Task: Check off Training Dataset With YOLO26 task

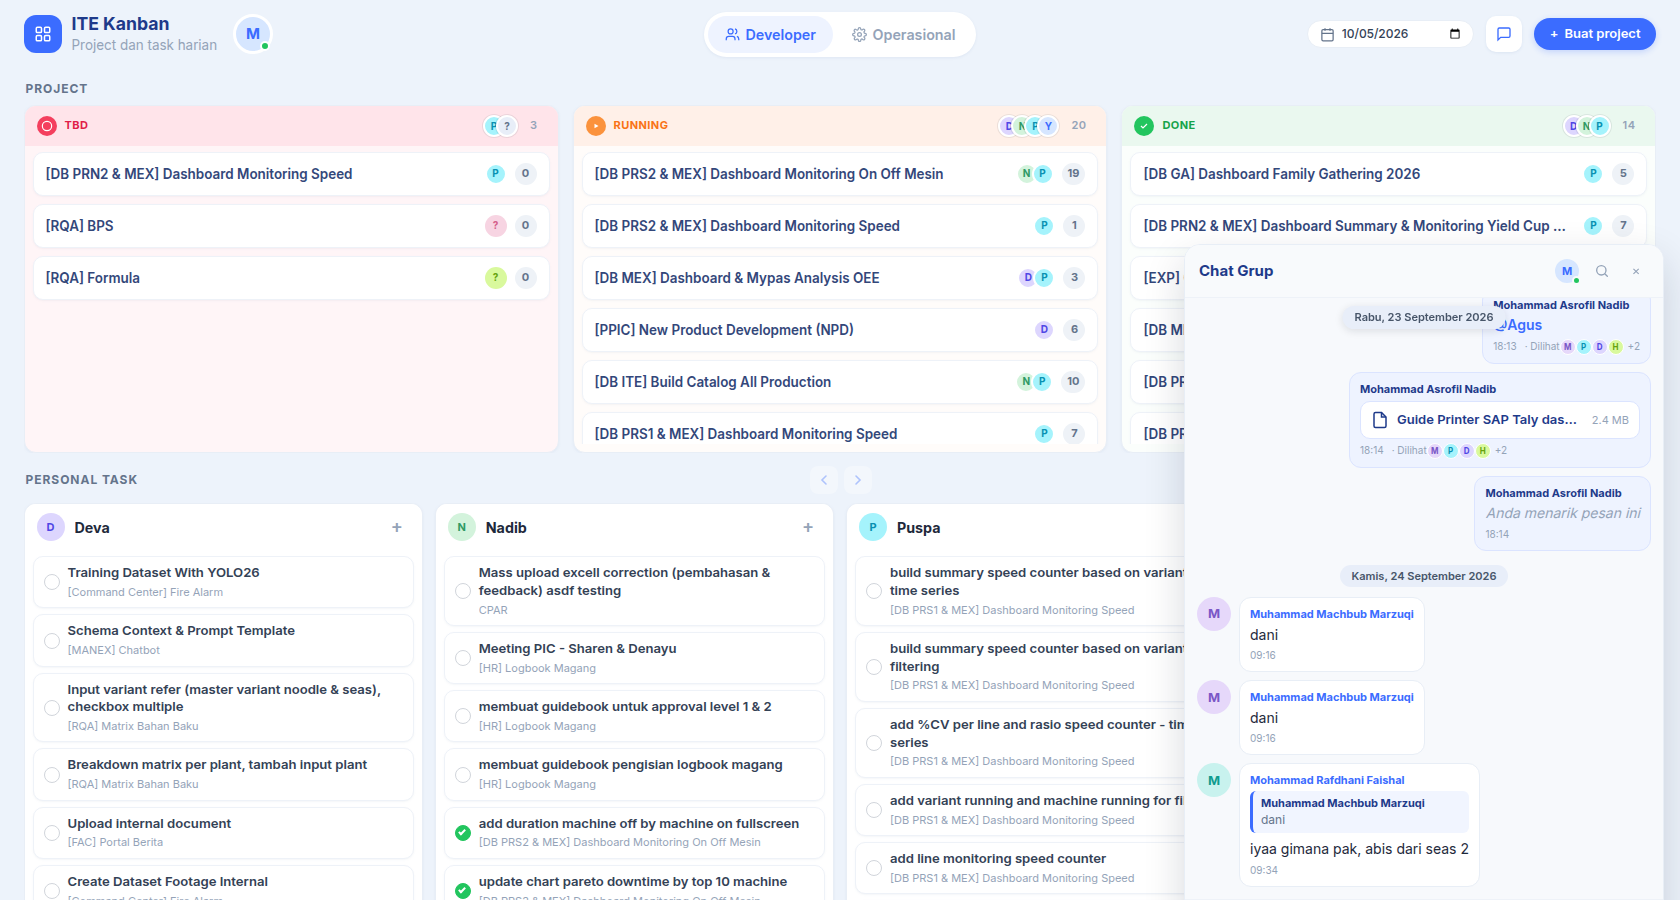Action: tap(52, 582)
